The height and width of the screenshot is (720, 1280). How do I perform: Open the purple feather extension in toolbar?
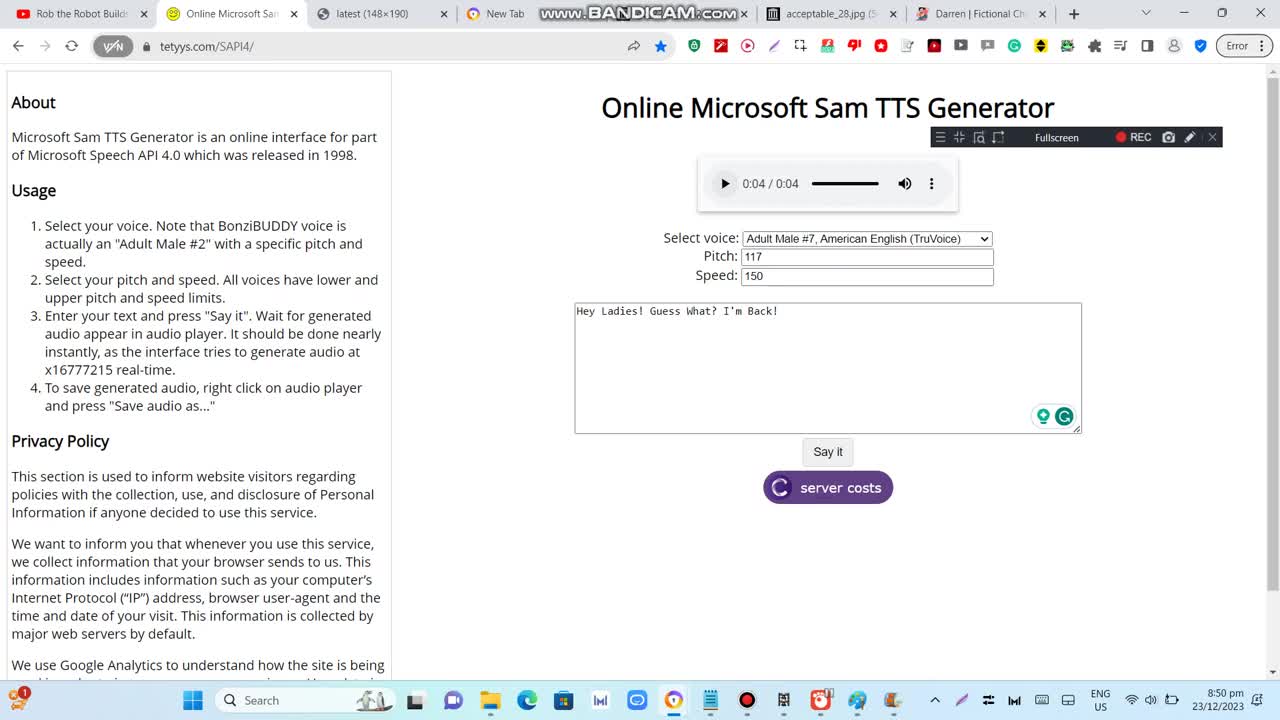[x=774, y=46]
